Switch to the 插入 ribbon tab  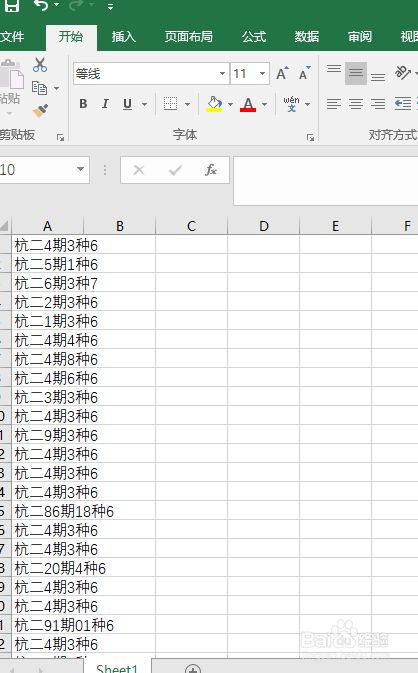click(124, 37)
